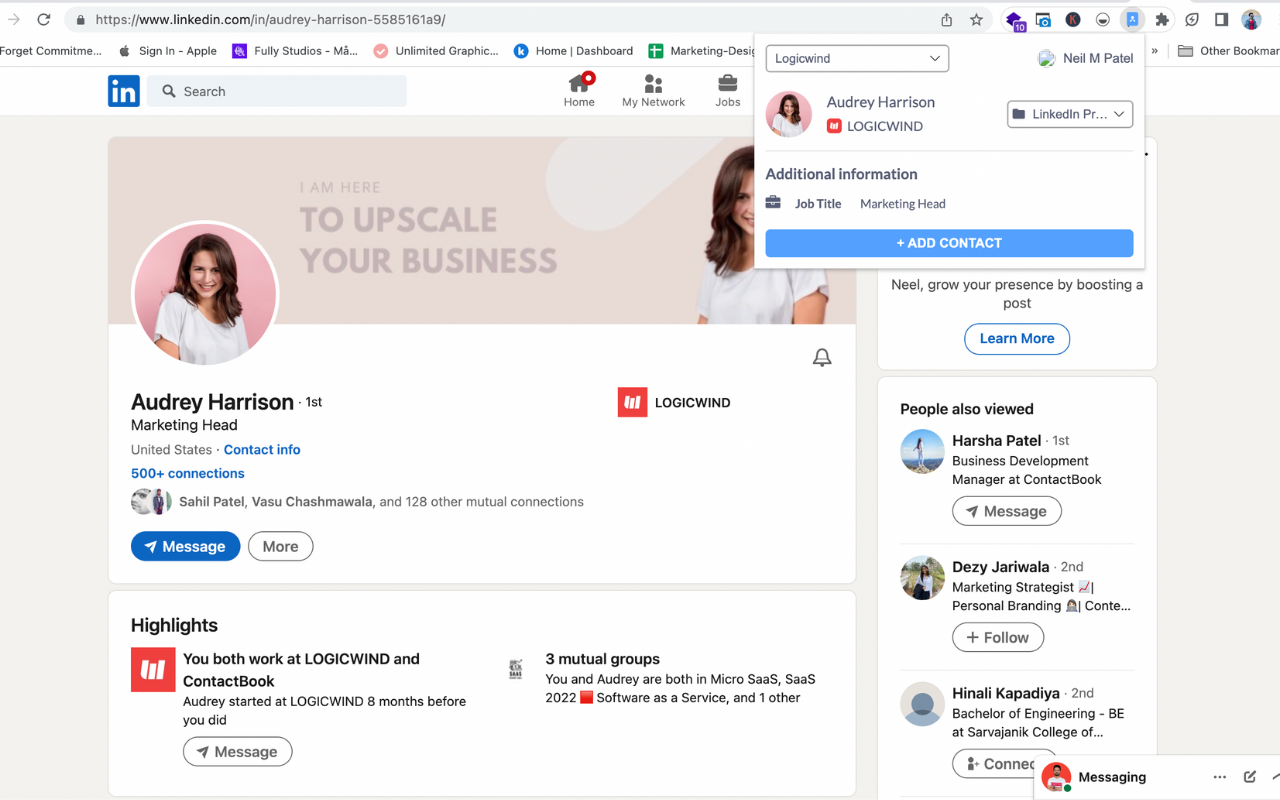
Task: Open the Home tab in LinkedIn navigation
Action: click(x=579, y=90)
